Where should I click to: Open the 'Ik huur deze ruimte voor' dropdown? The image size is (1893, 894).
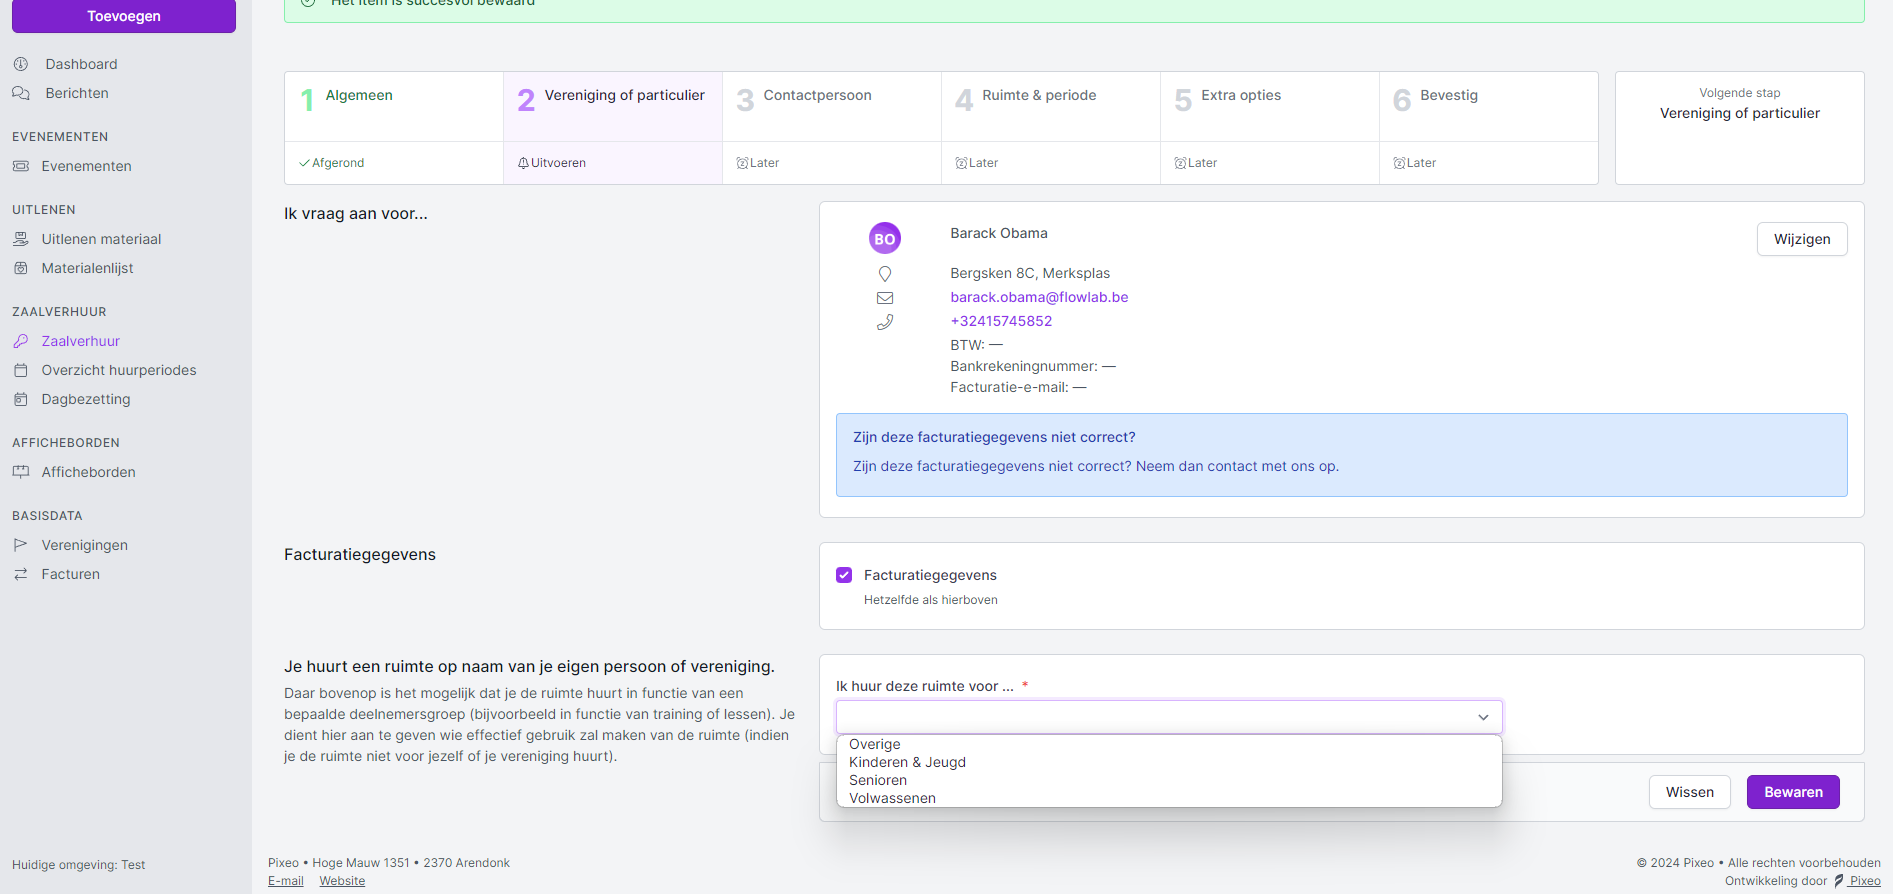click(1168, 717)
